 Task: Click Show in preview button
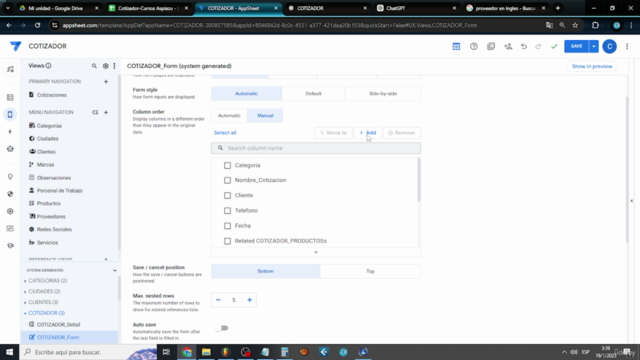[592, 66]
